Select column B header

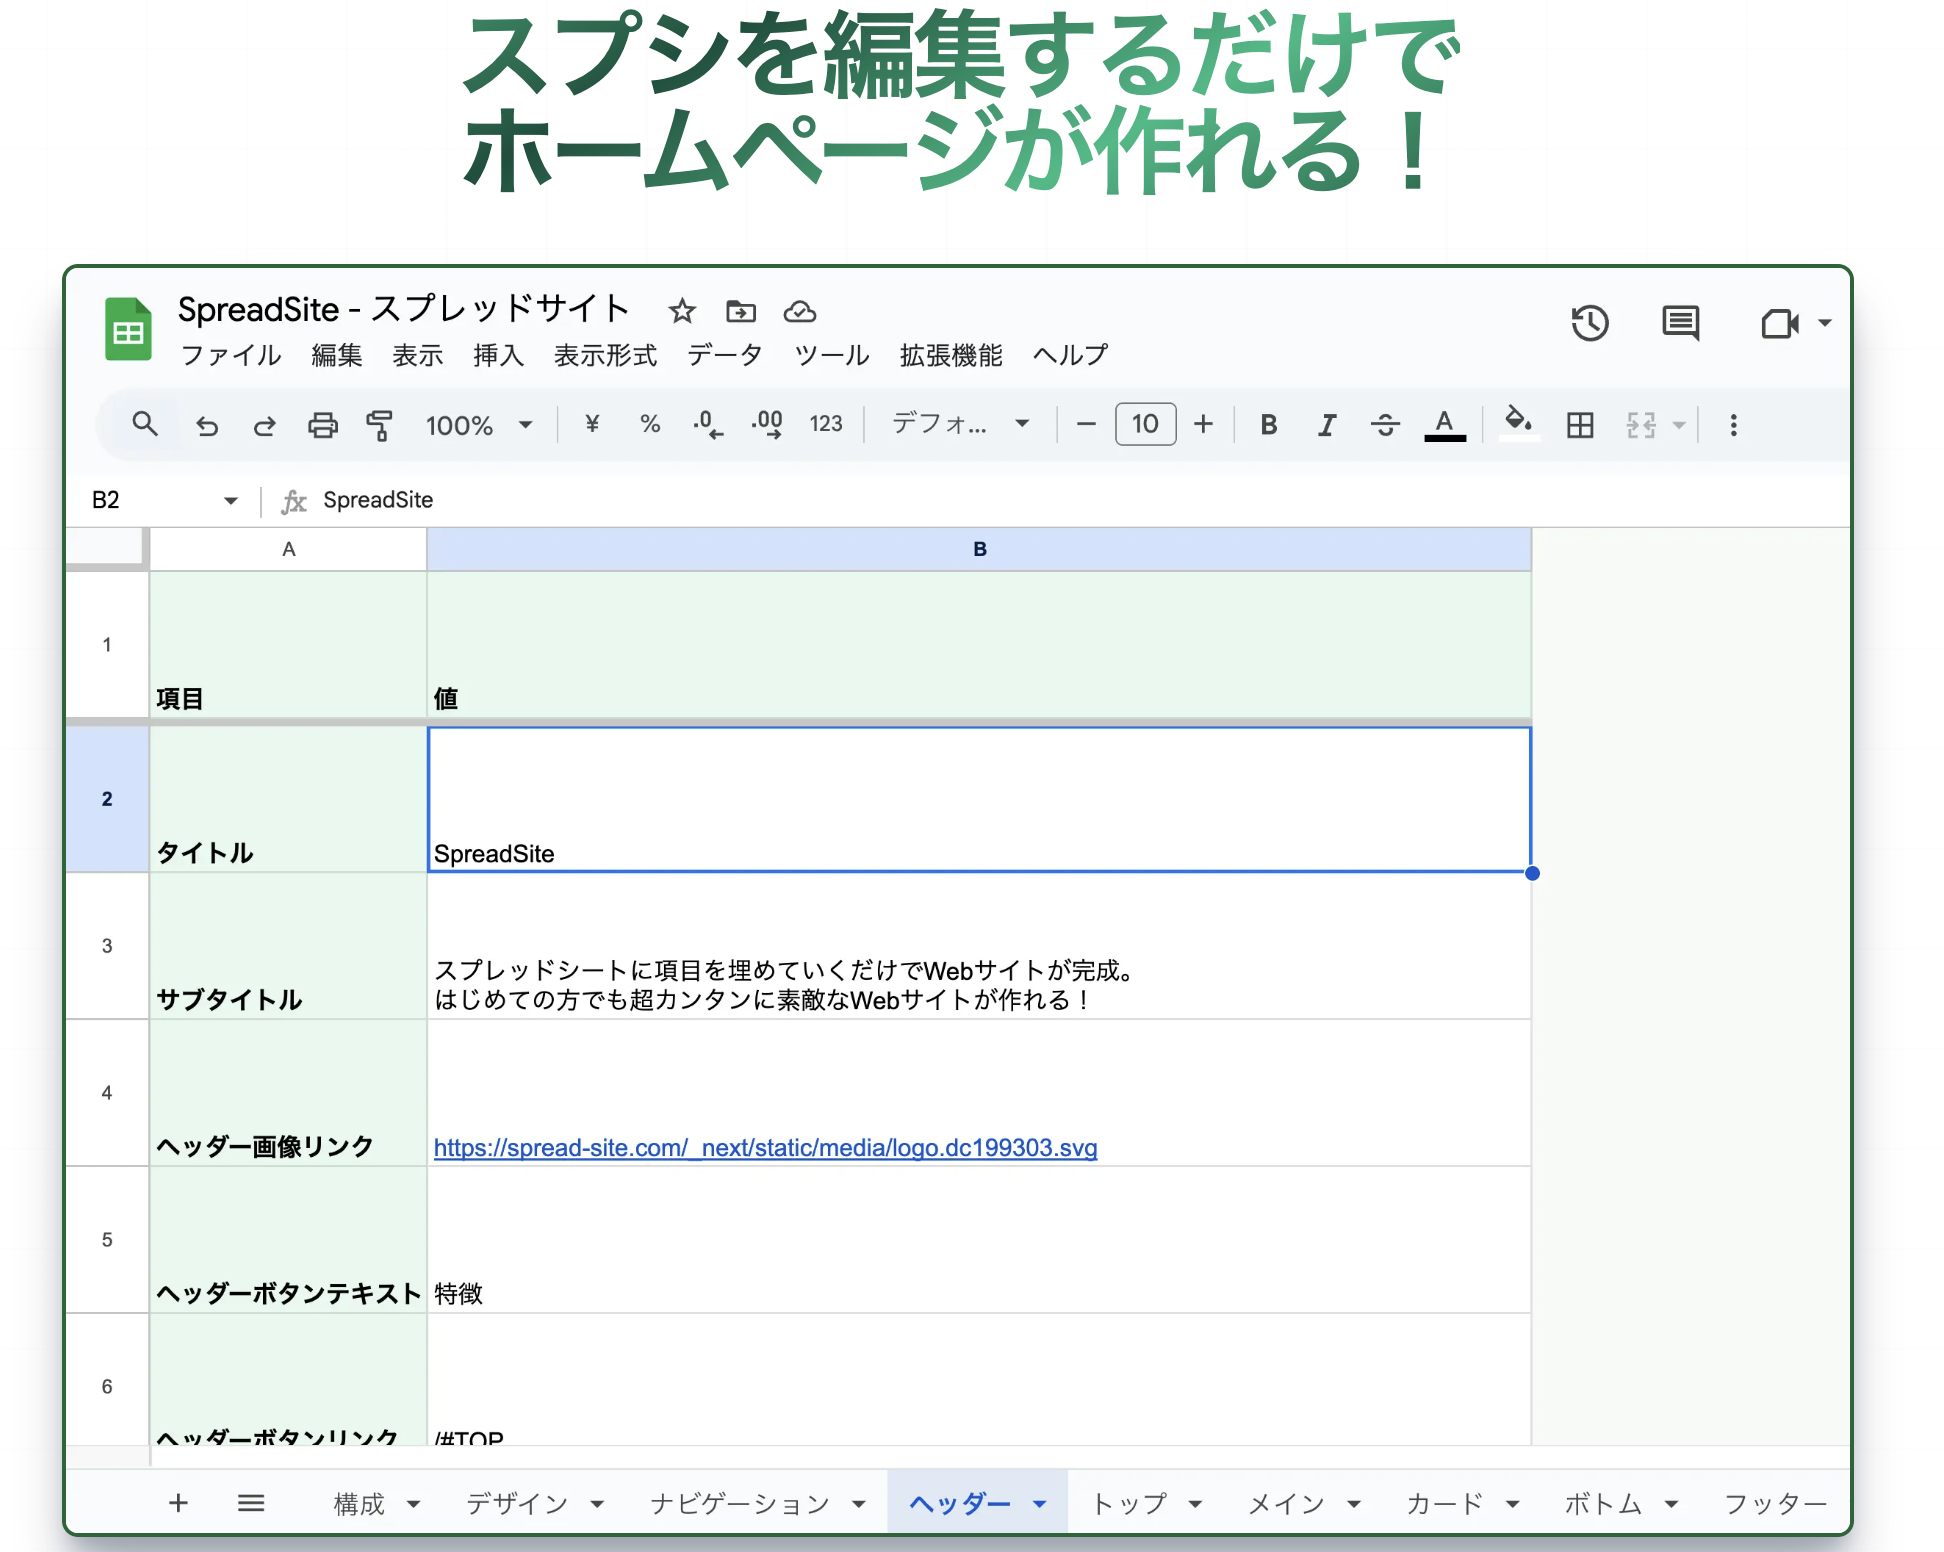pos(979,549)
